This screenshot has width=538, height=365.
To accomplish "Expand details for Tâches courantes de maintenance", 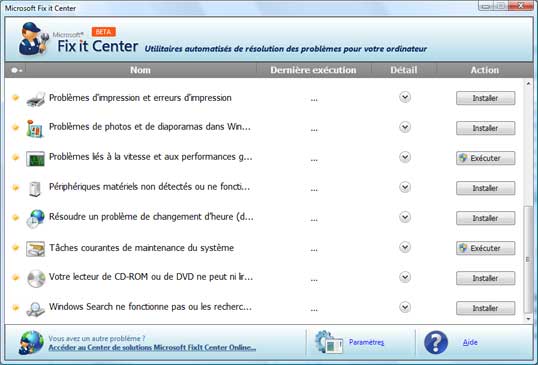I will tap(405, 247).
